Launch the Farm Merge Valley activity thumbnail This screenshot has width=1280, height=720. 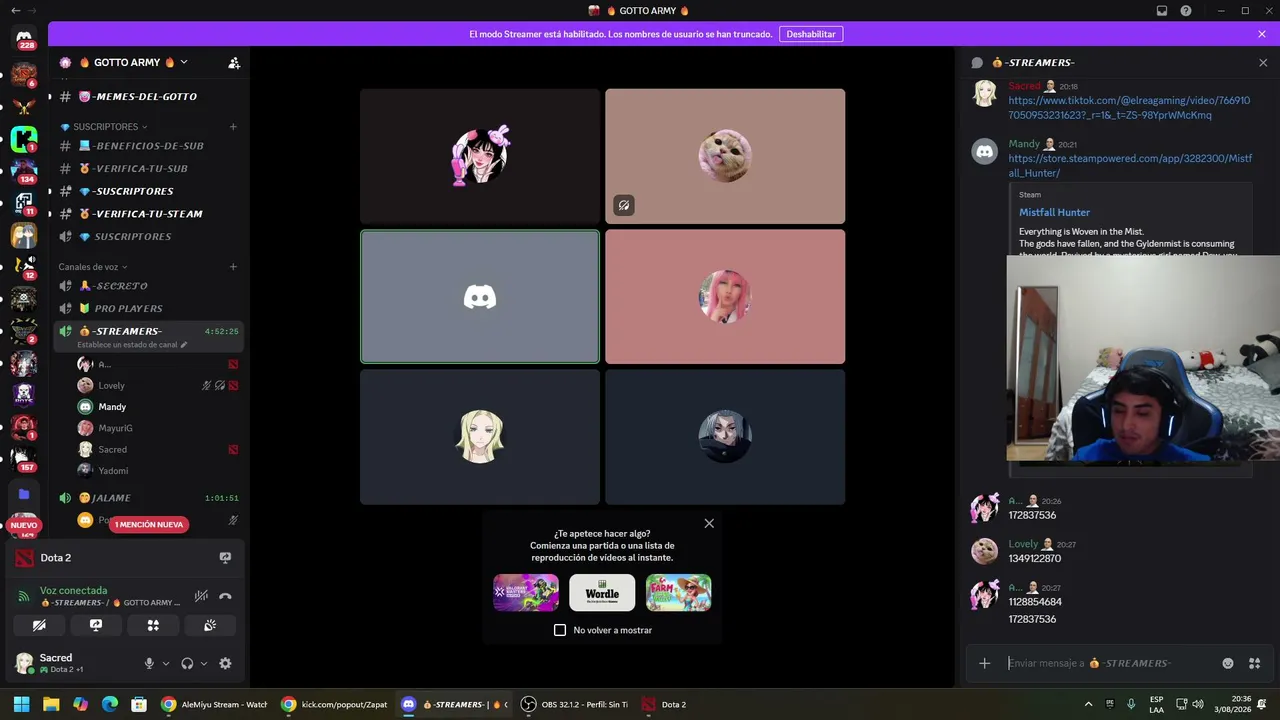pos(678,593)
